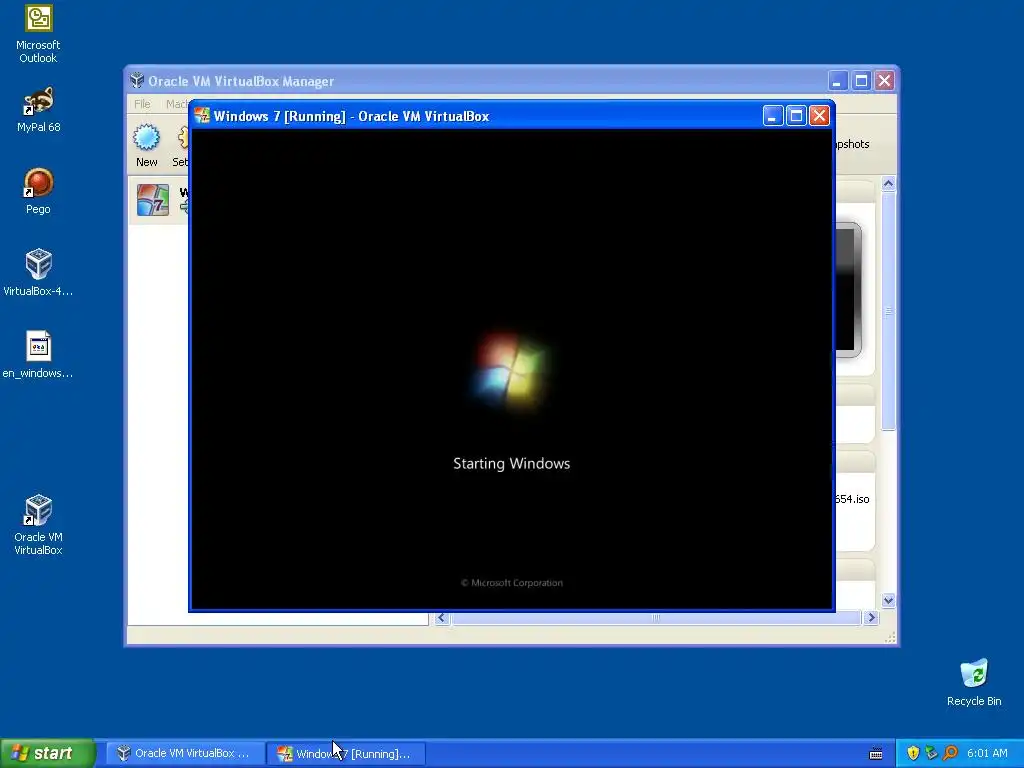
Task: Click the 6:01 AM system clock
Action: click(987, 753)
